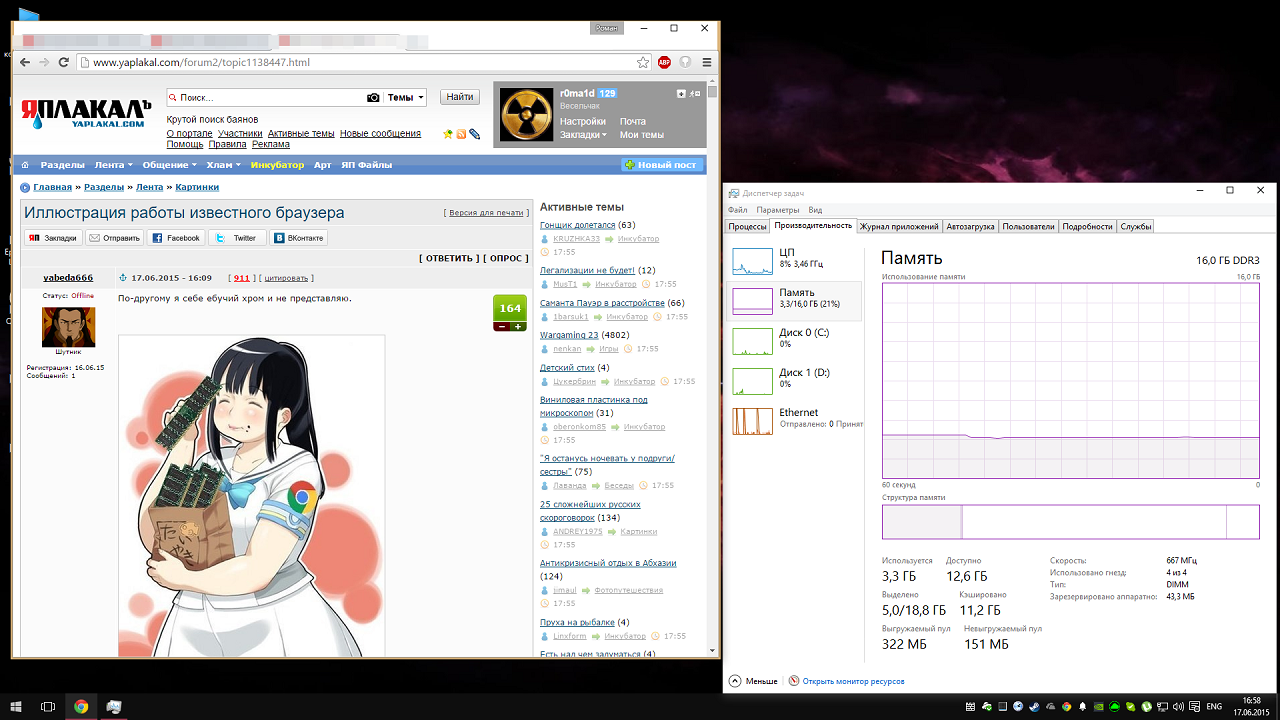Click ОТВЕТИТЬ to reply to the topic
1280x720 pixels.
coord(448,258)
